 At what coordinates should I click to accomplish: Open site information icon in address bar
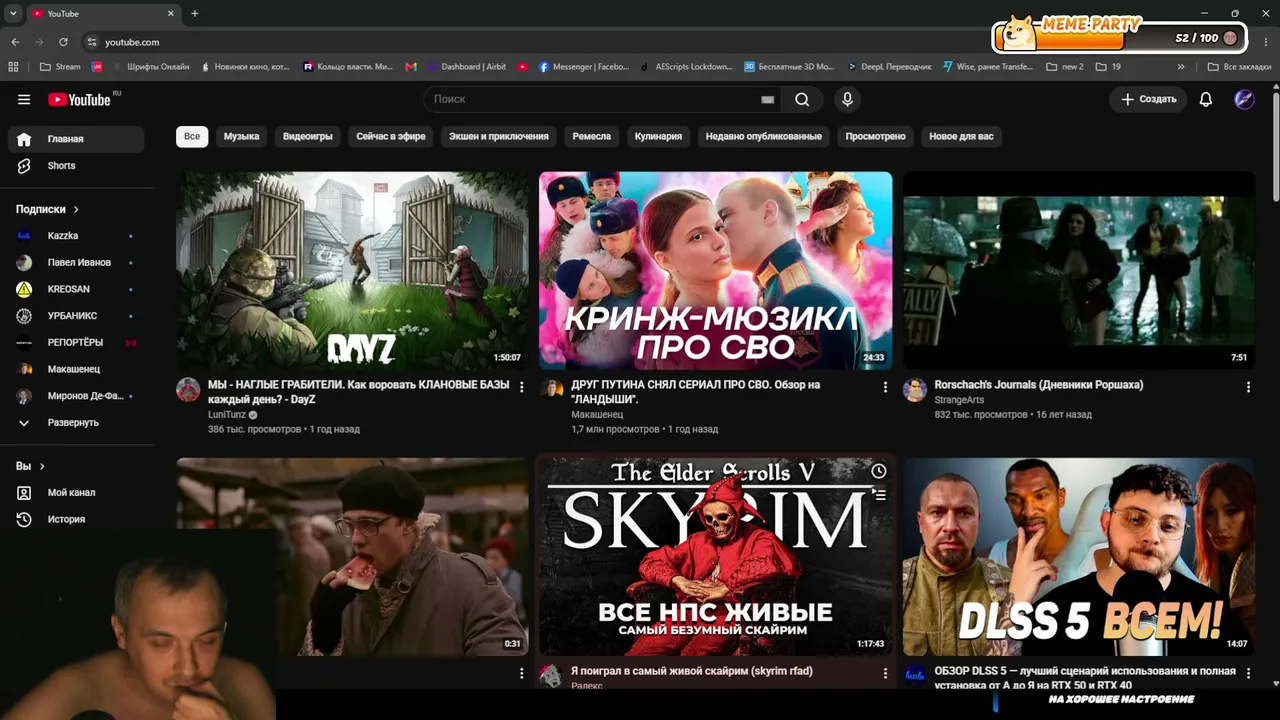(92, 42)
